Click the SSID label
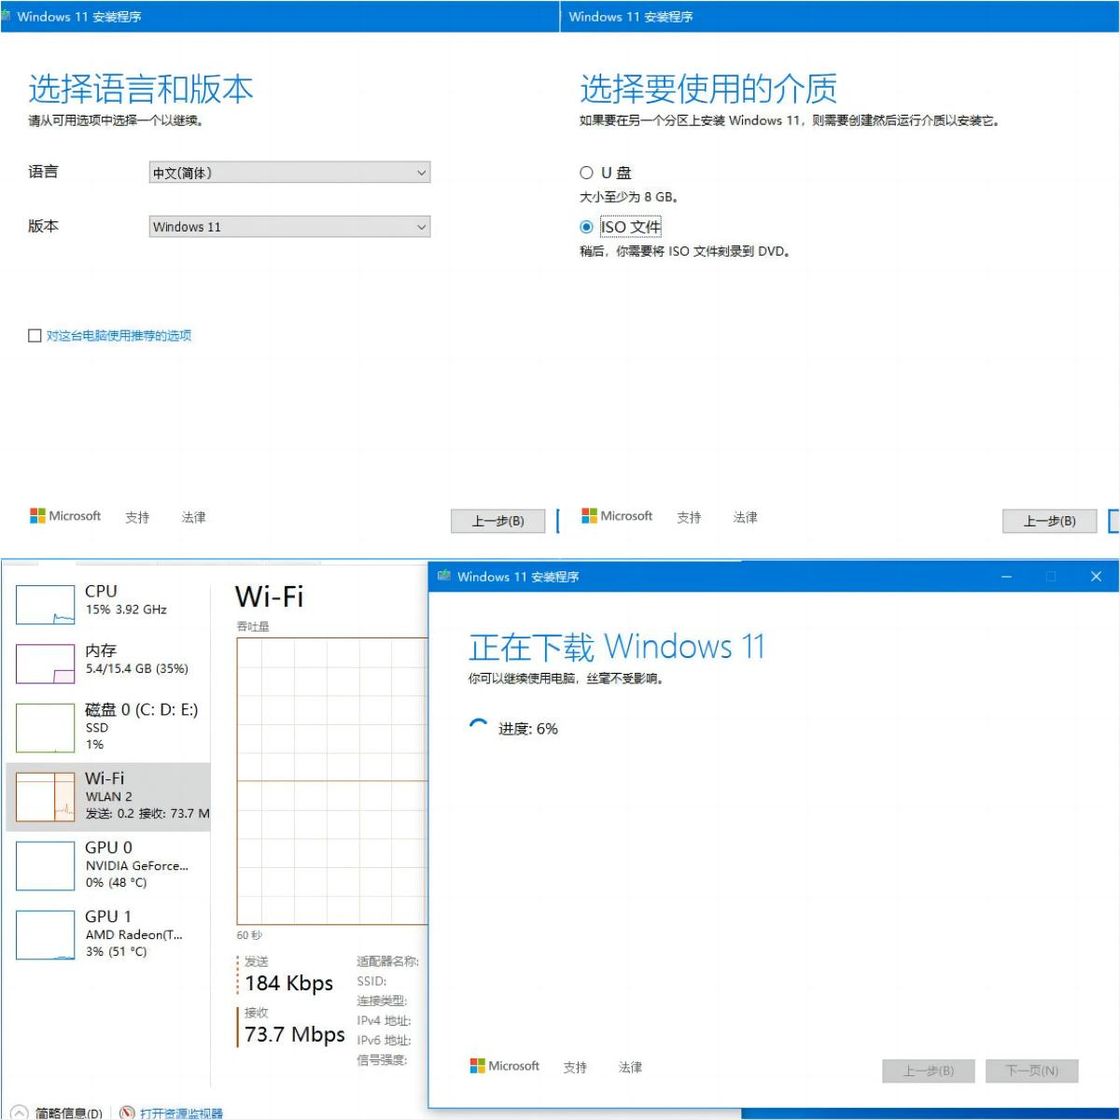Viewport: 1120px width, 1120px height. pos(371,981)
